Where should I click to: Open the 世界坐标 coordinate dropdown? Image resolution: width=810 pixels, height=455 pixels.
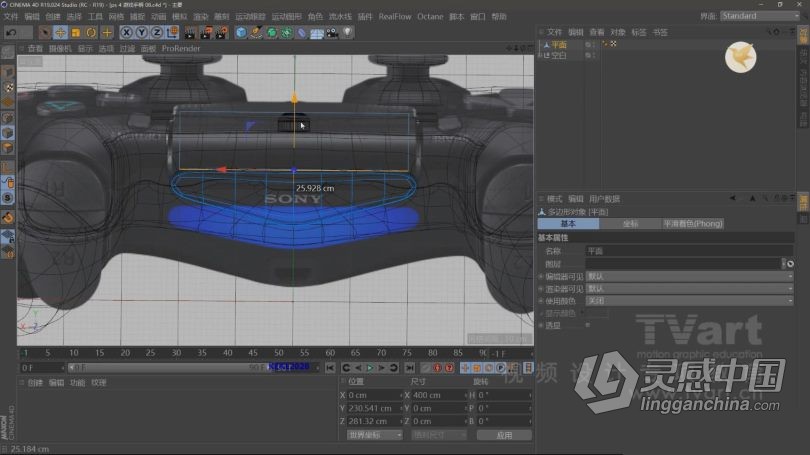coord(375,435)
